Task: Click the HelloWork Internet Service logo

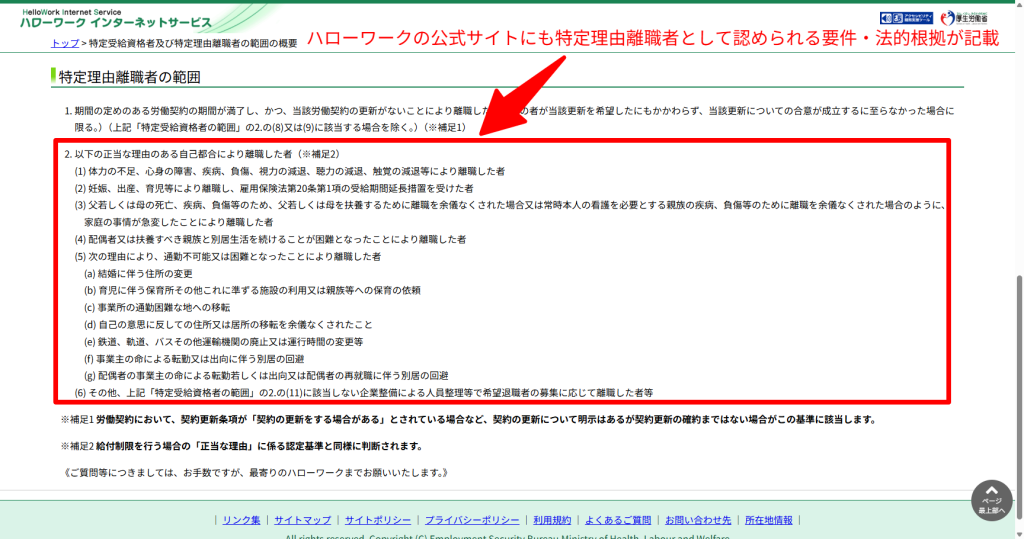Action: [116, 19]
